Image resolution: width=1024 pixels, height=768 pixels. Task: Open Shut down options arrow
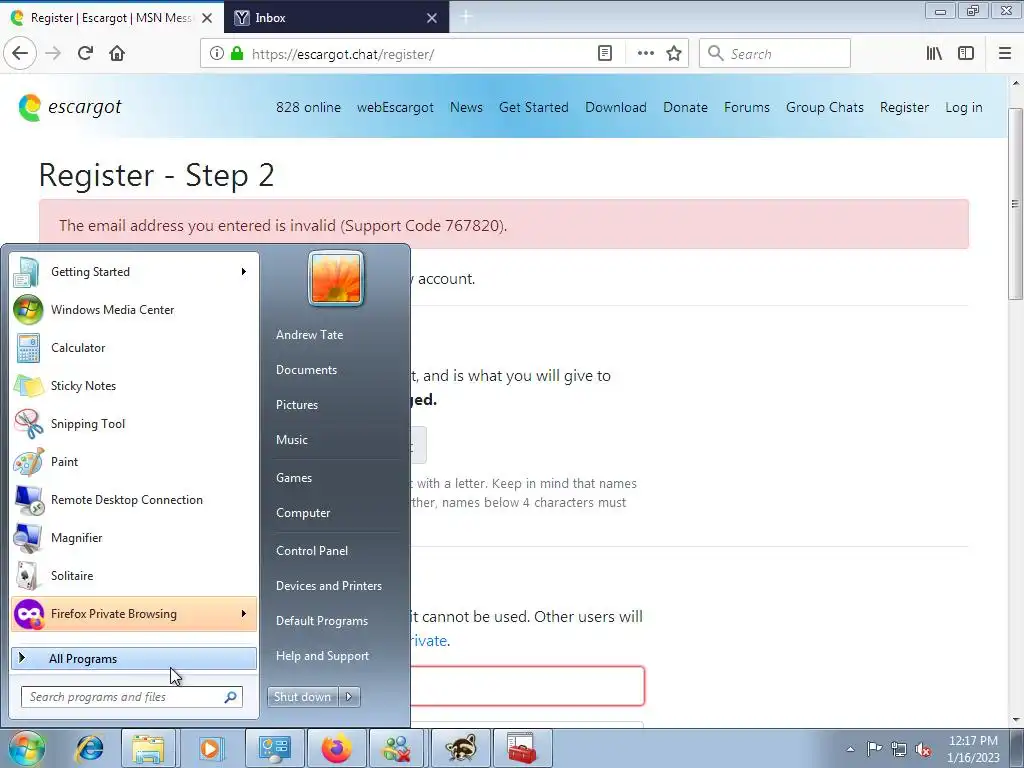point(349,697)
